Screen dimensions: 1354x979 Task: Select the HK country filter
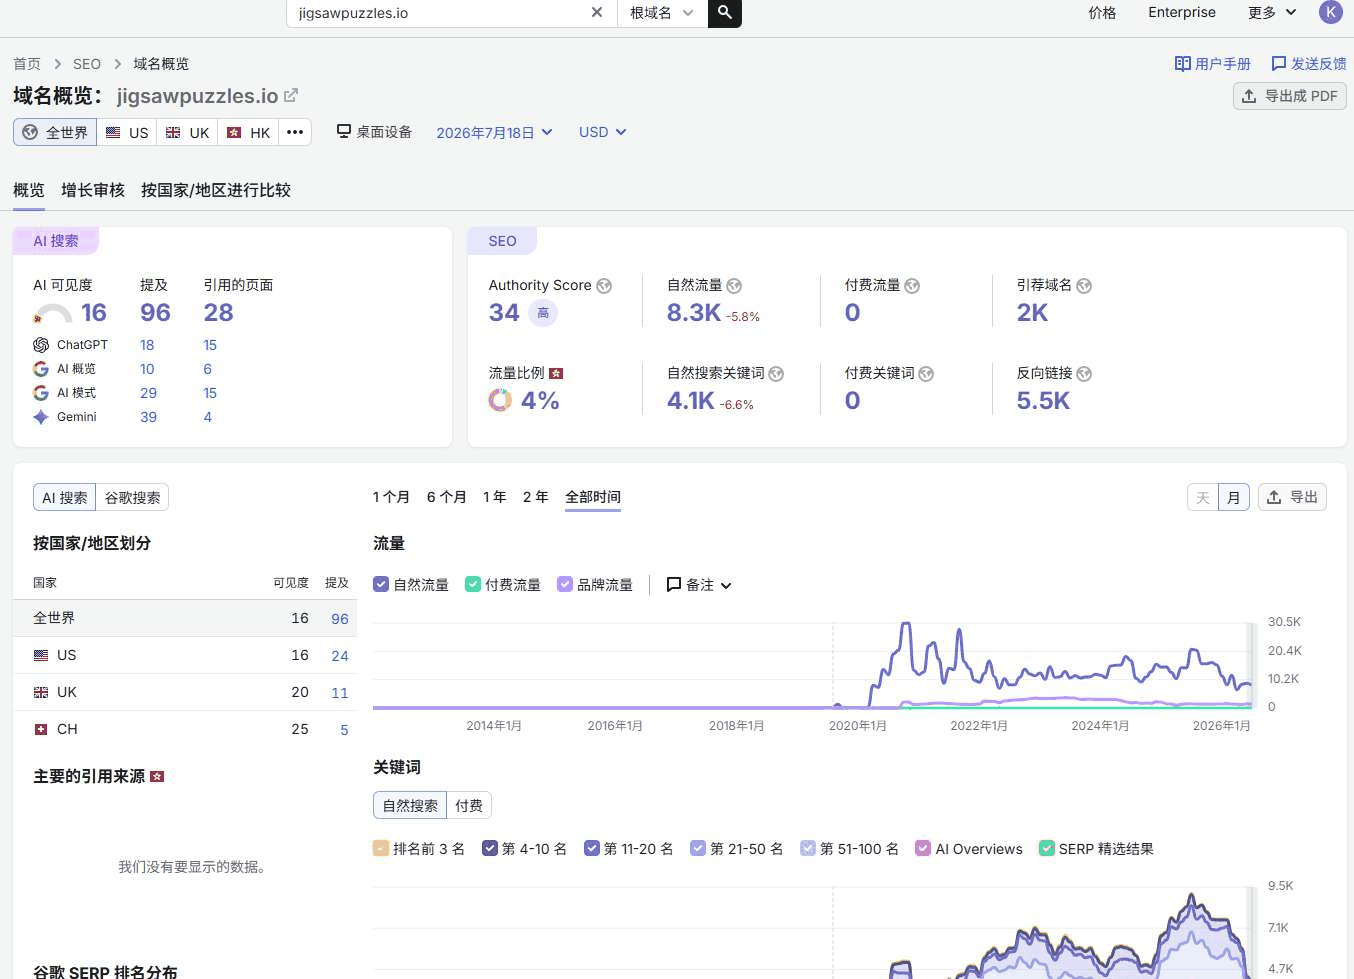pos(249,132)
